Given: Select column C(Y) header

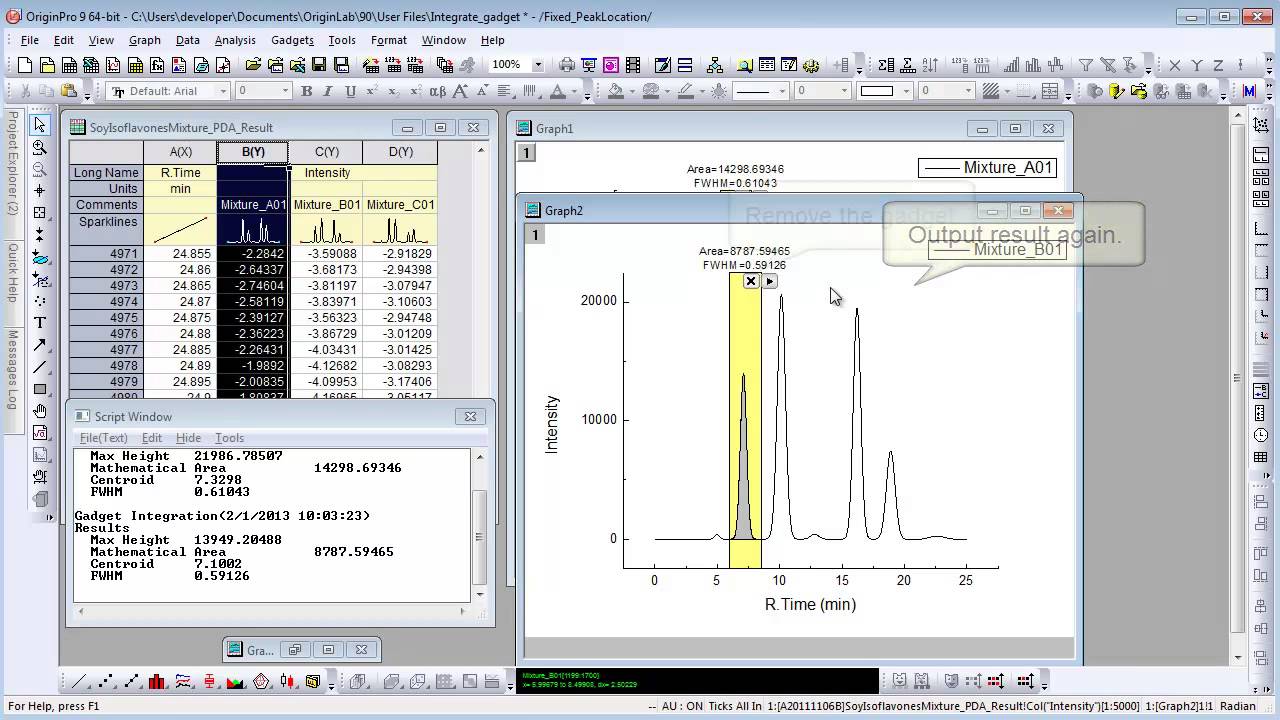Looking at the screenshot, I should point(327,152).
